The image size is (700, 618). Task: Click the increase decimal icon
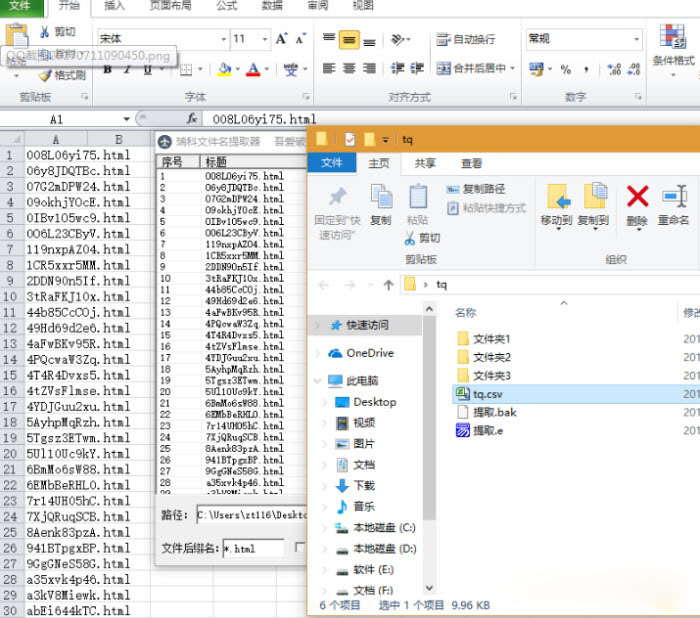(x=614, y=69)
